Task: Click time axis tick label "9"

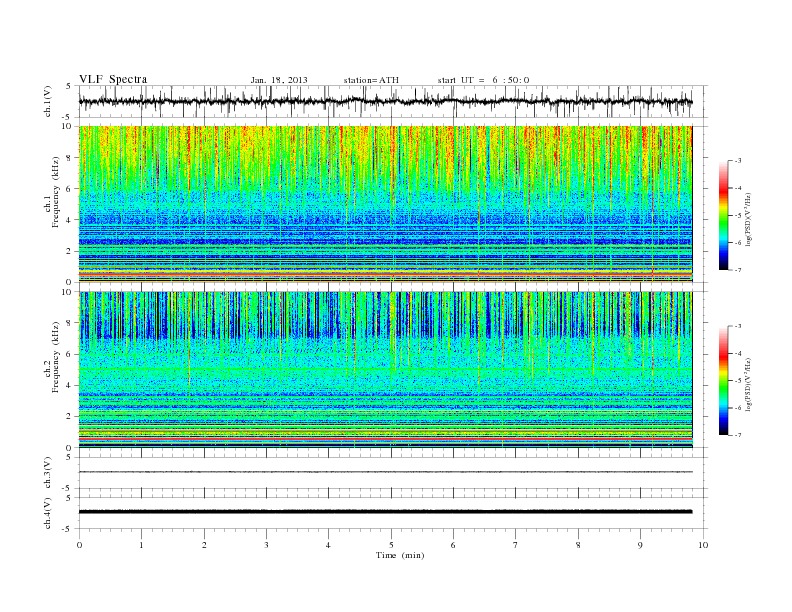Action: click(x=640, y=545)
